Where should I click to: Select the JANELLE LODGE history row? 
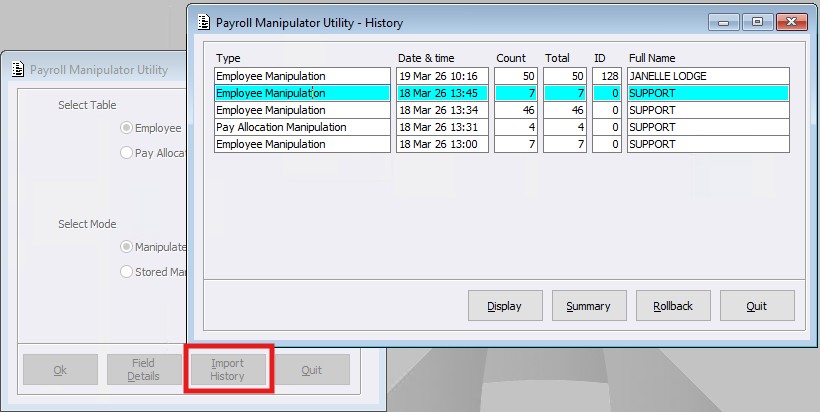707,76
